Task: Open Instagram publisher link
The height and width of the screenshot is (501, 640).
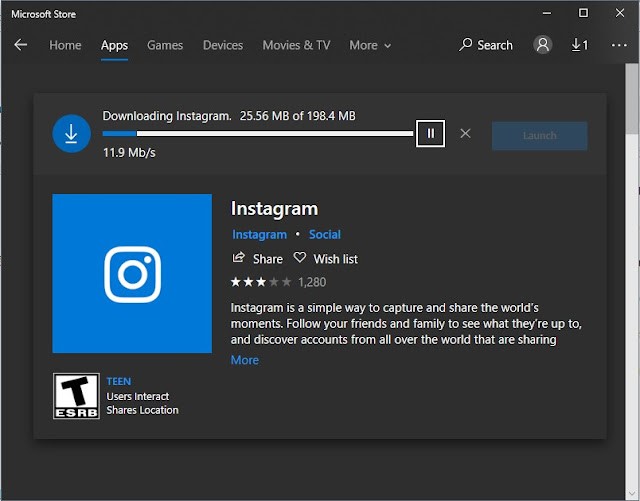Action: click(x=259, y=234)
